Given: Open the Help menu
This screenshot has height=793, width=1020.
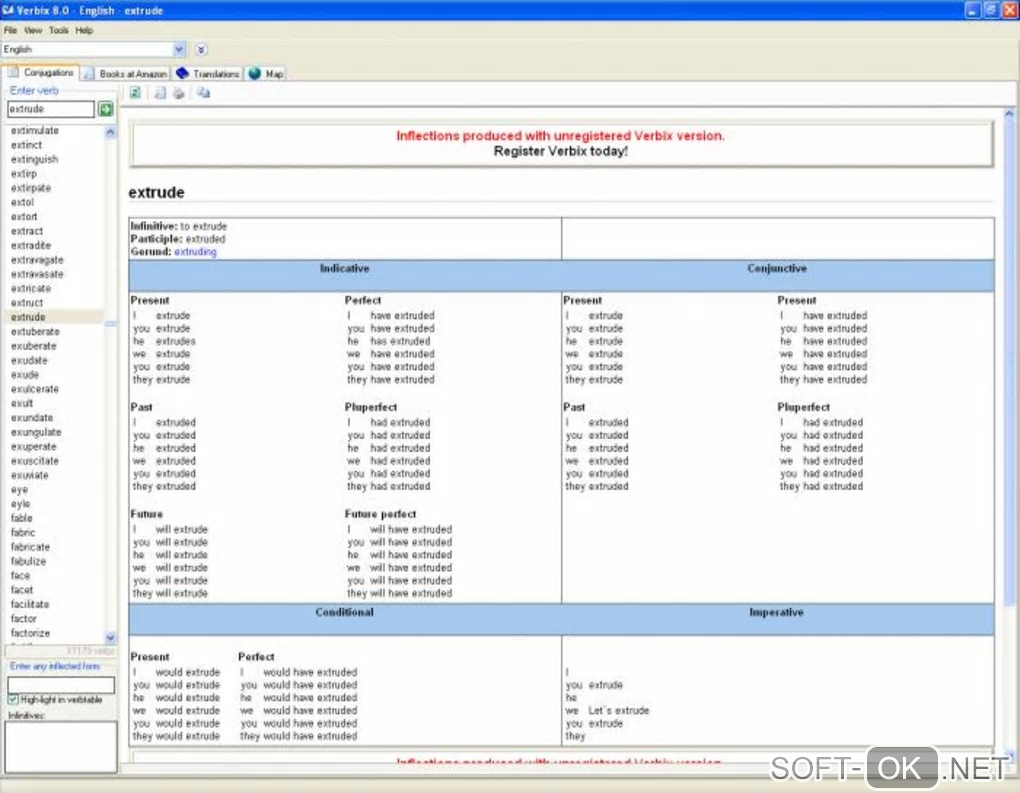Looking at the screenshot, I should pyautogui.click(x=84, y=31).
